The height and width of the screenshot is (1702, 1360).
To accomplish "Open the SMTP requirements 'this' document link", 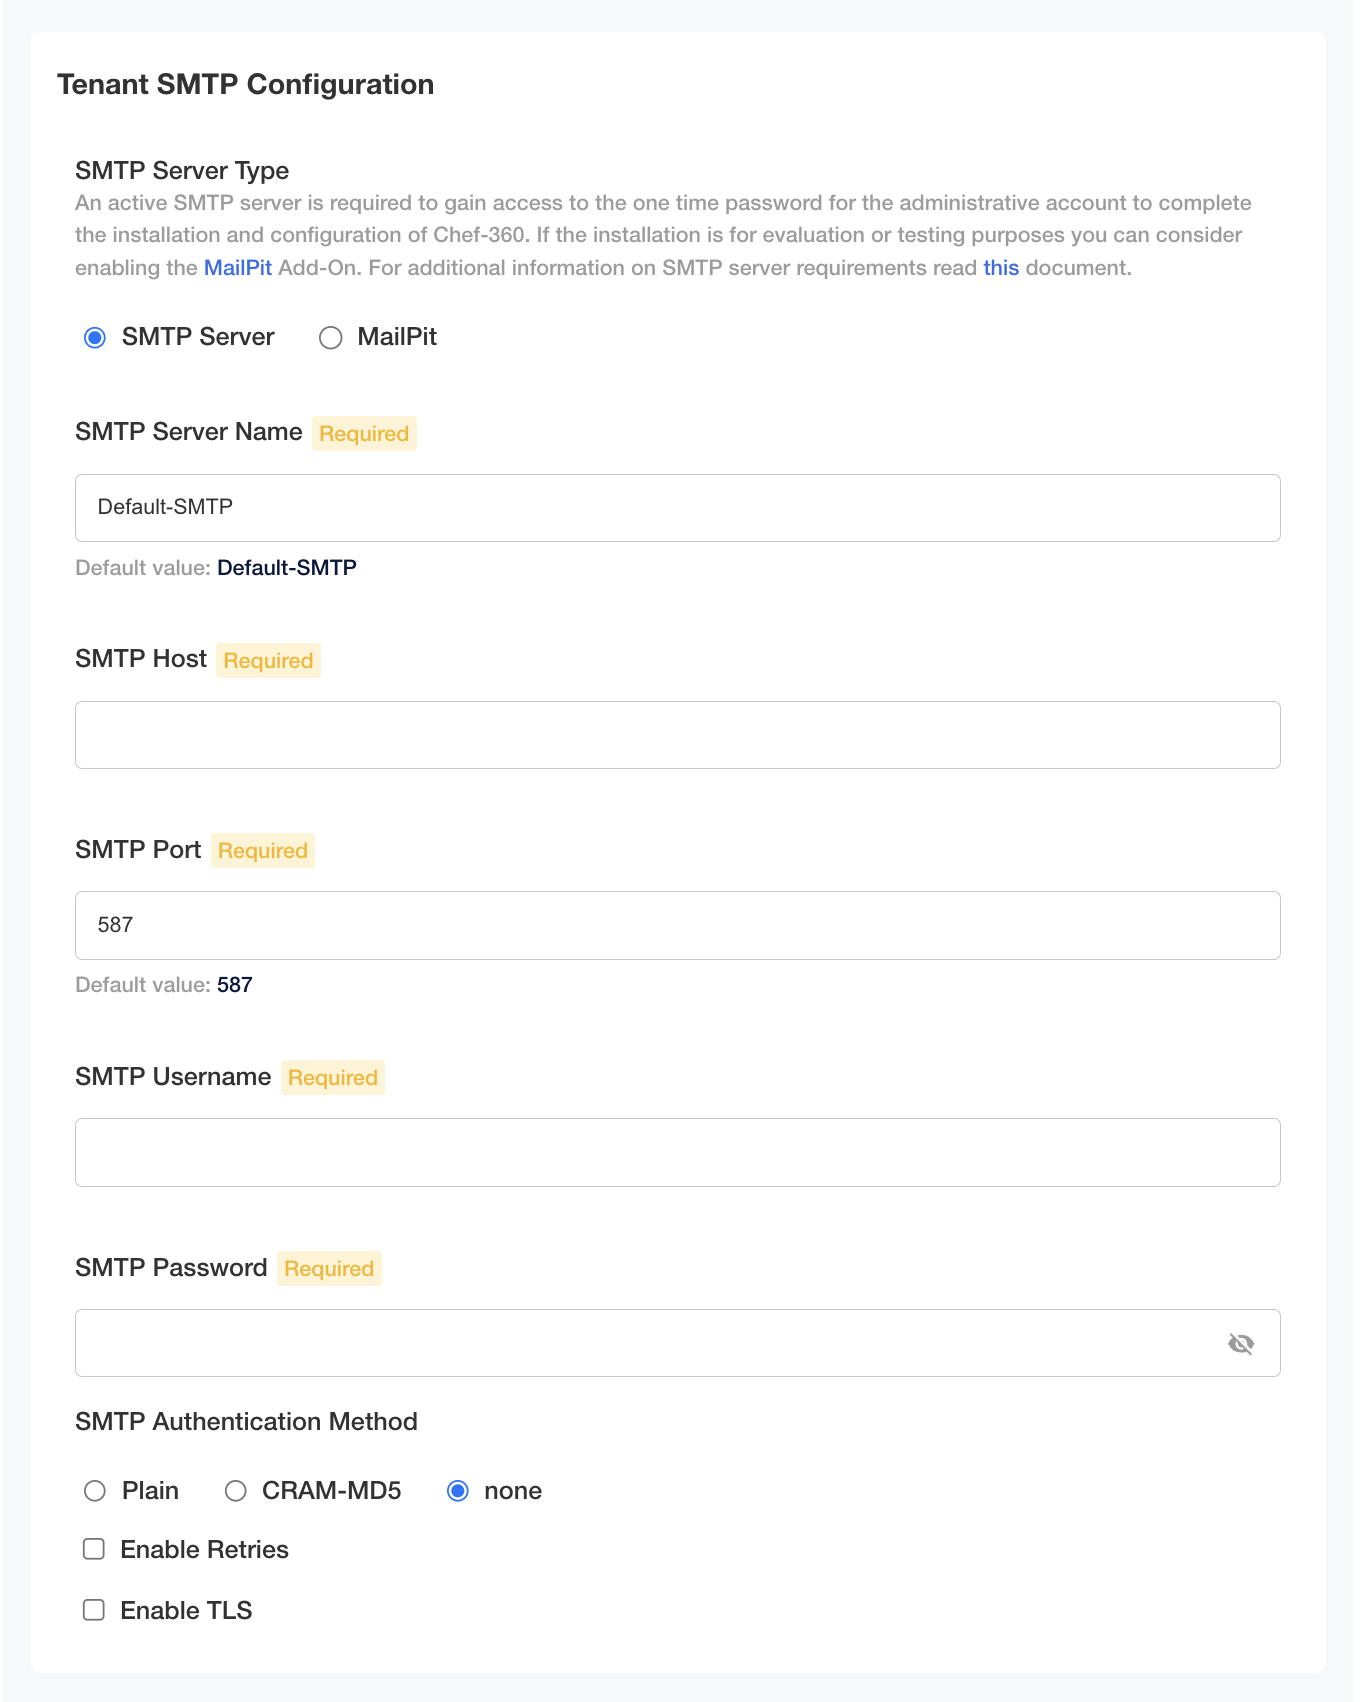I will (1000, 267).
